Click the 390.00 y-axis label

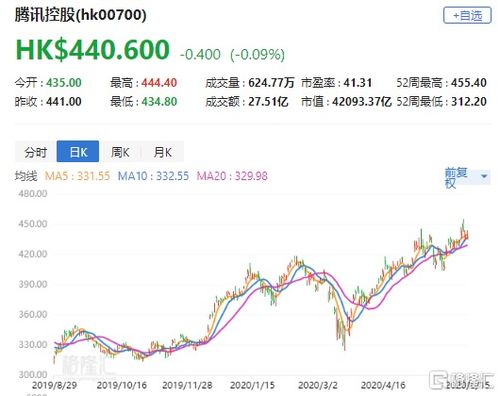click(x=33, y=284)
